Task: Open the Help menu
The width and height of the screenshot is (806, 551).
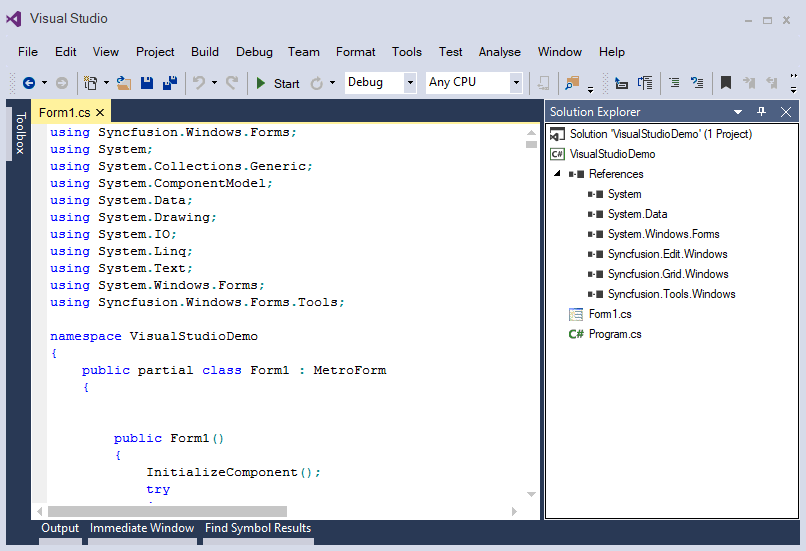Action: (612, 52)
